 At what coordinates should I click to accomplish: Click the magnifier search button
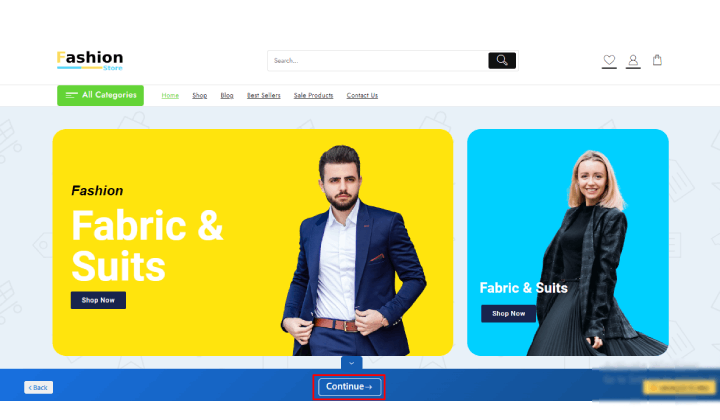(x=502, y=61)
